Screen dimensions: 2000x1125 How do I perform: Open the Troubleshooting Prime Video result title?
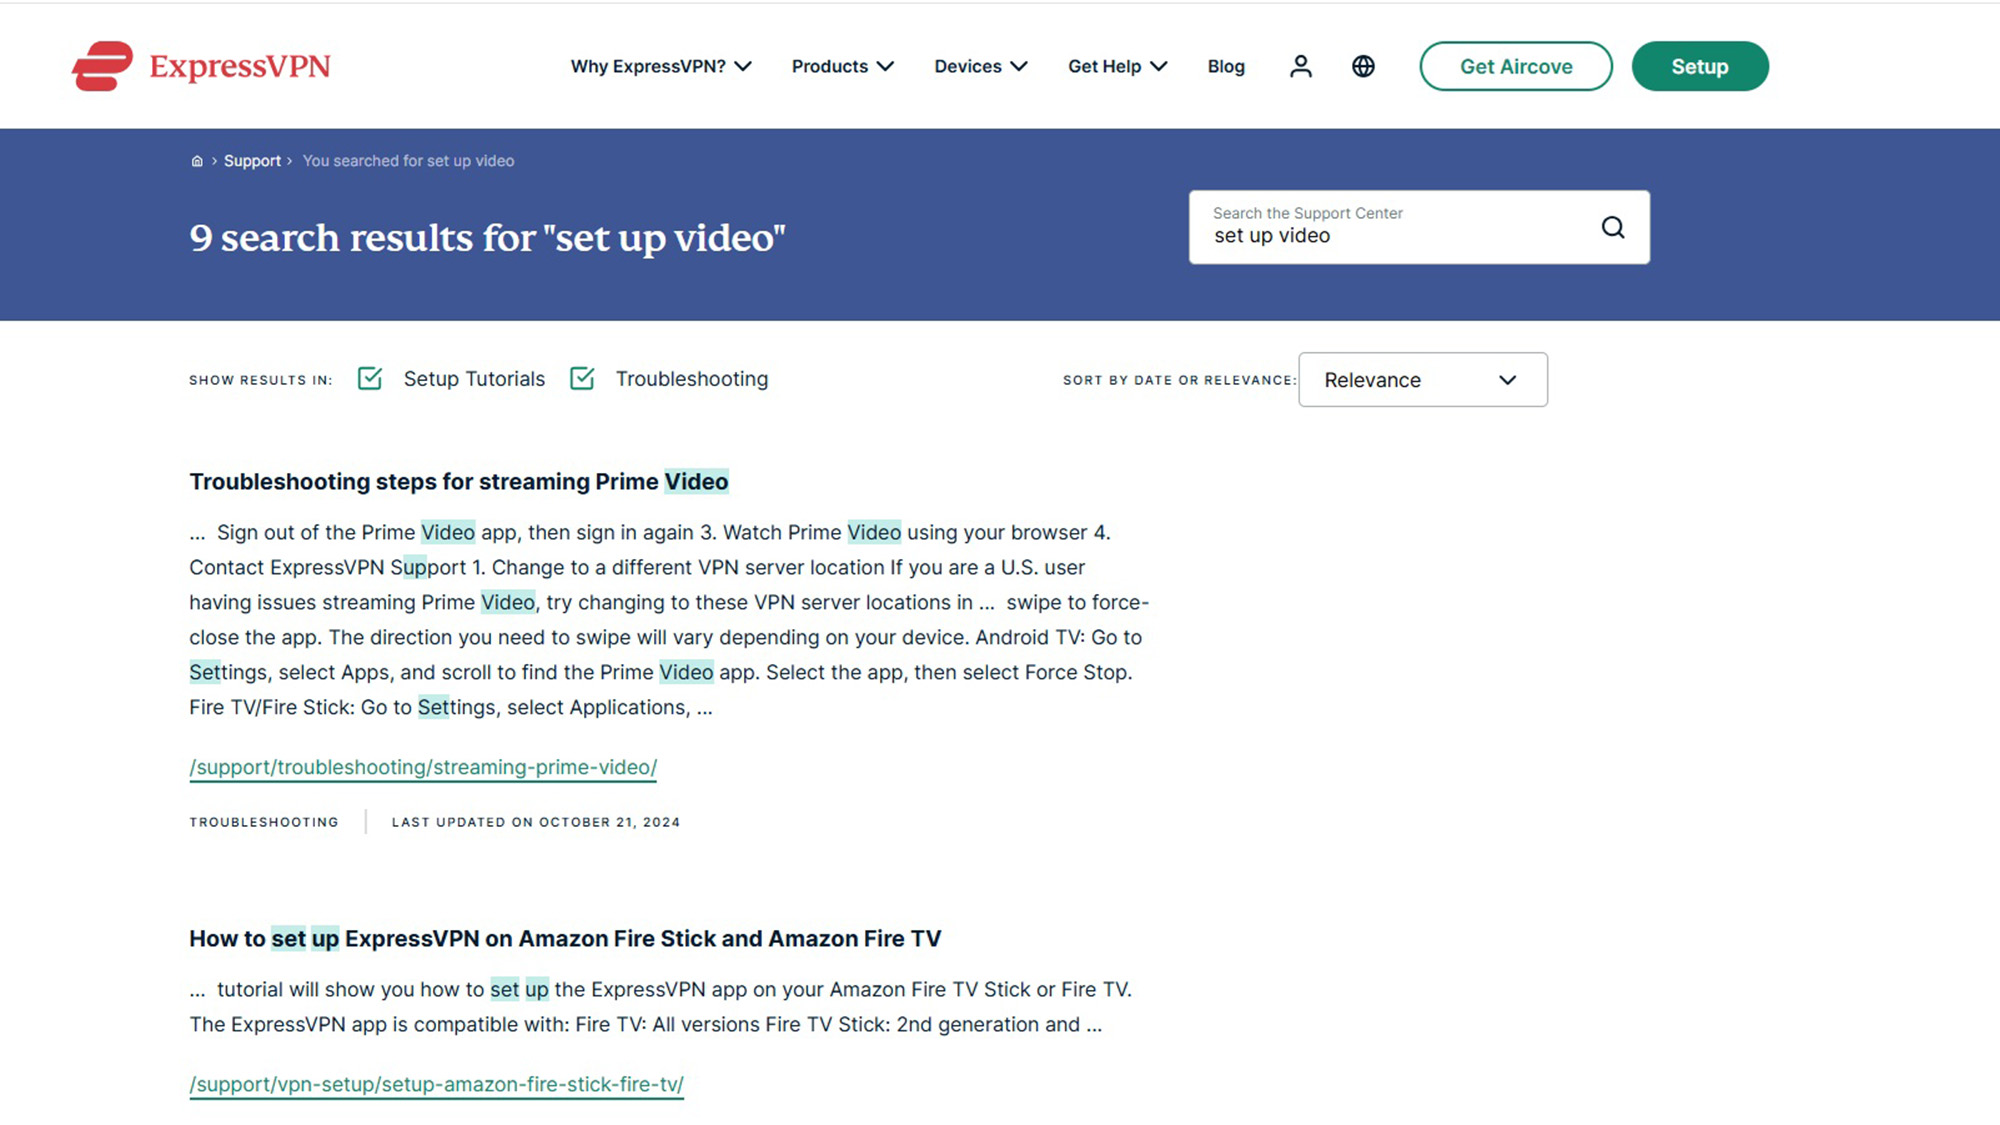point(458,482)
